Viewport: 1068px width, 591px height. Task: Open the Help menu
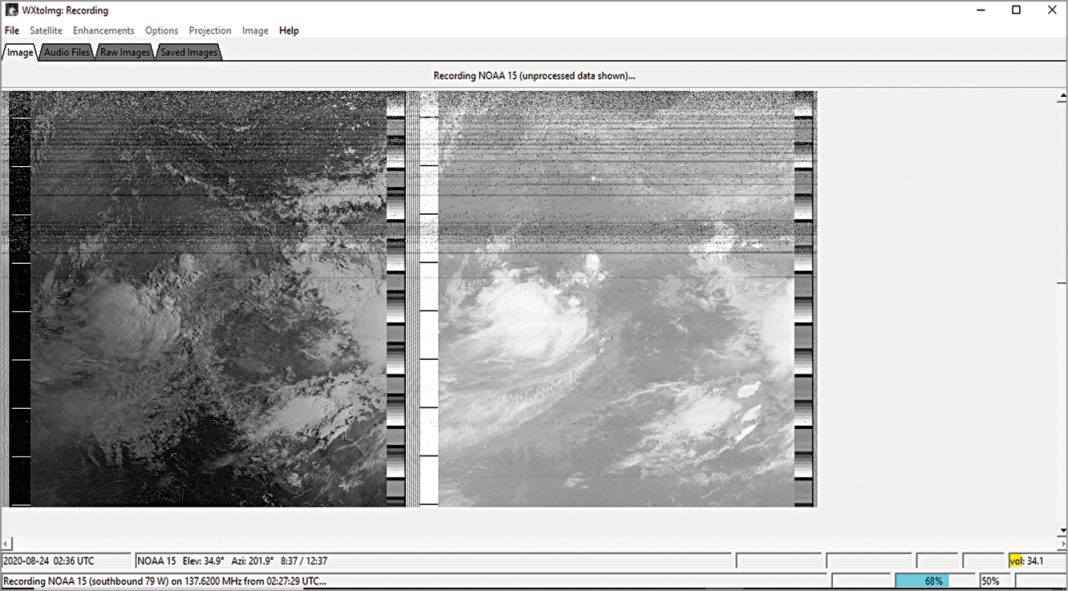click(289, 30)
